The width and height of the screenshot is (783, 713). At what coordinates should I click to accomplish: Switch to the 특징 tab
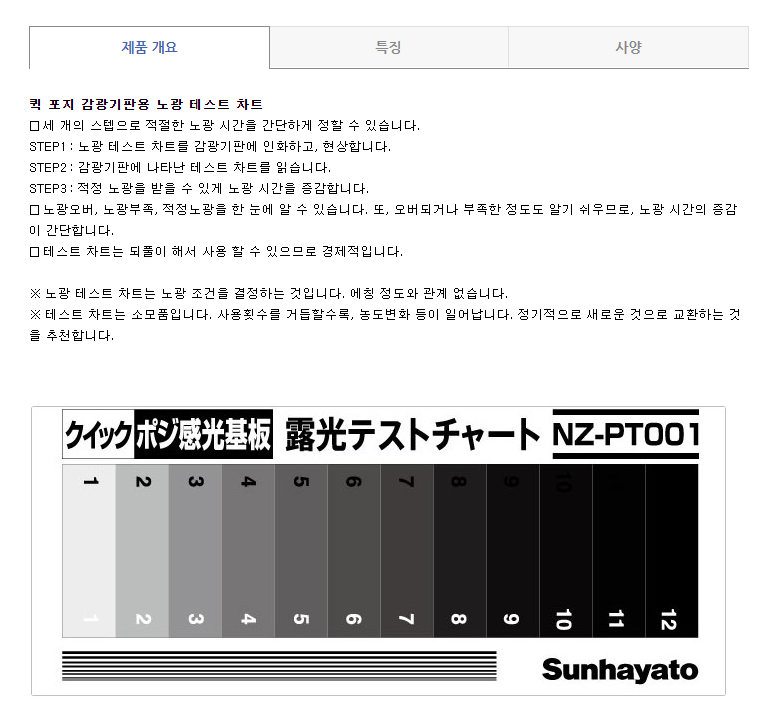coord(388,47)
